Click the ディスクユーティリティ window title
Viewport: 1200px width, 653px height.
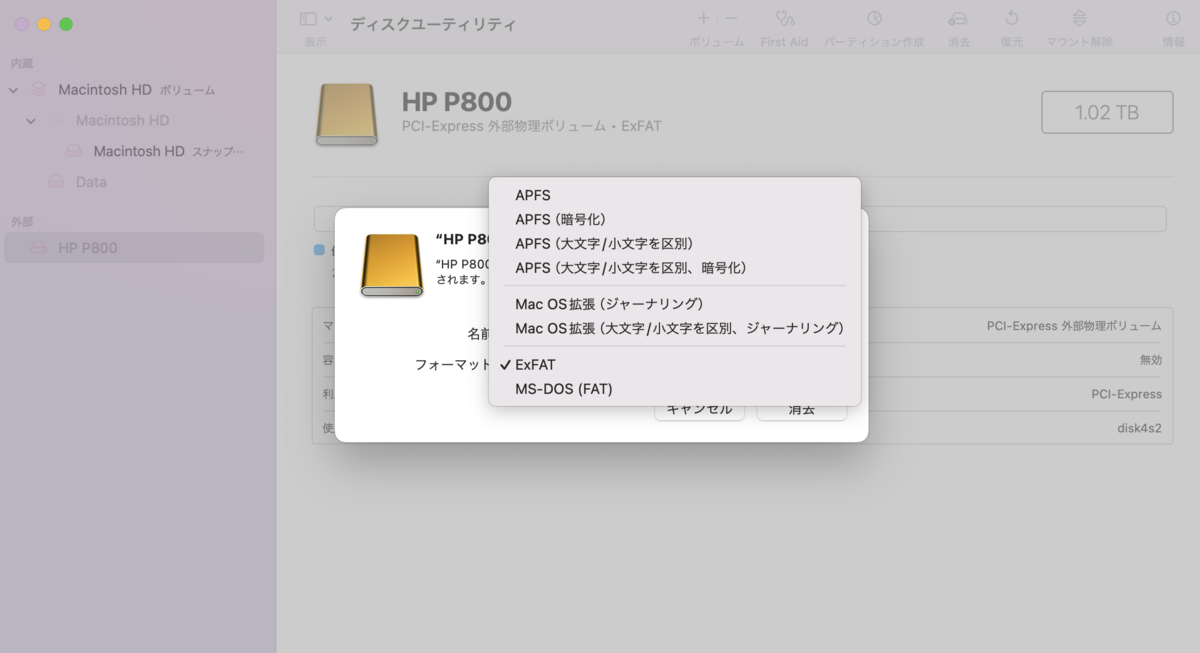[433, 24]
